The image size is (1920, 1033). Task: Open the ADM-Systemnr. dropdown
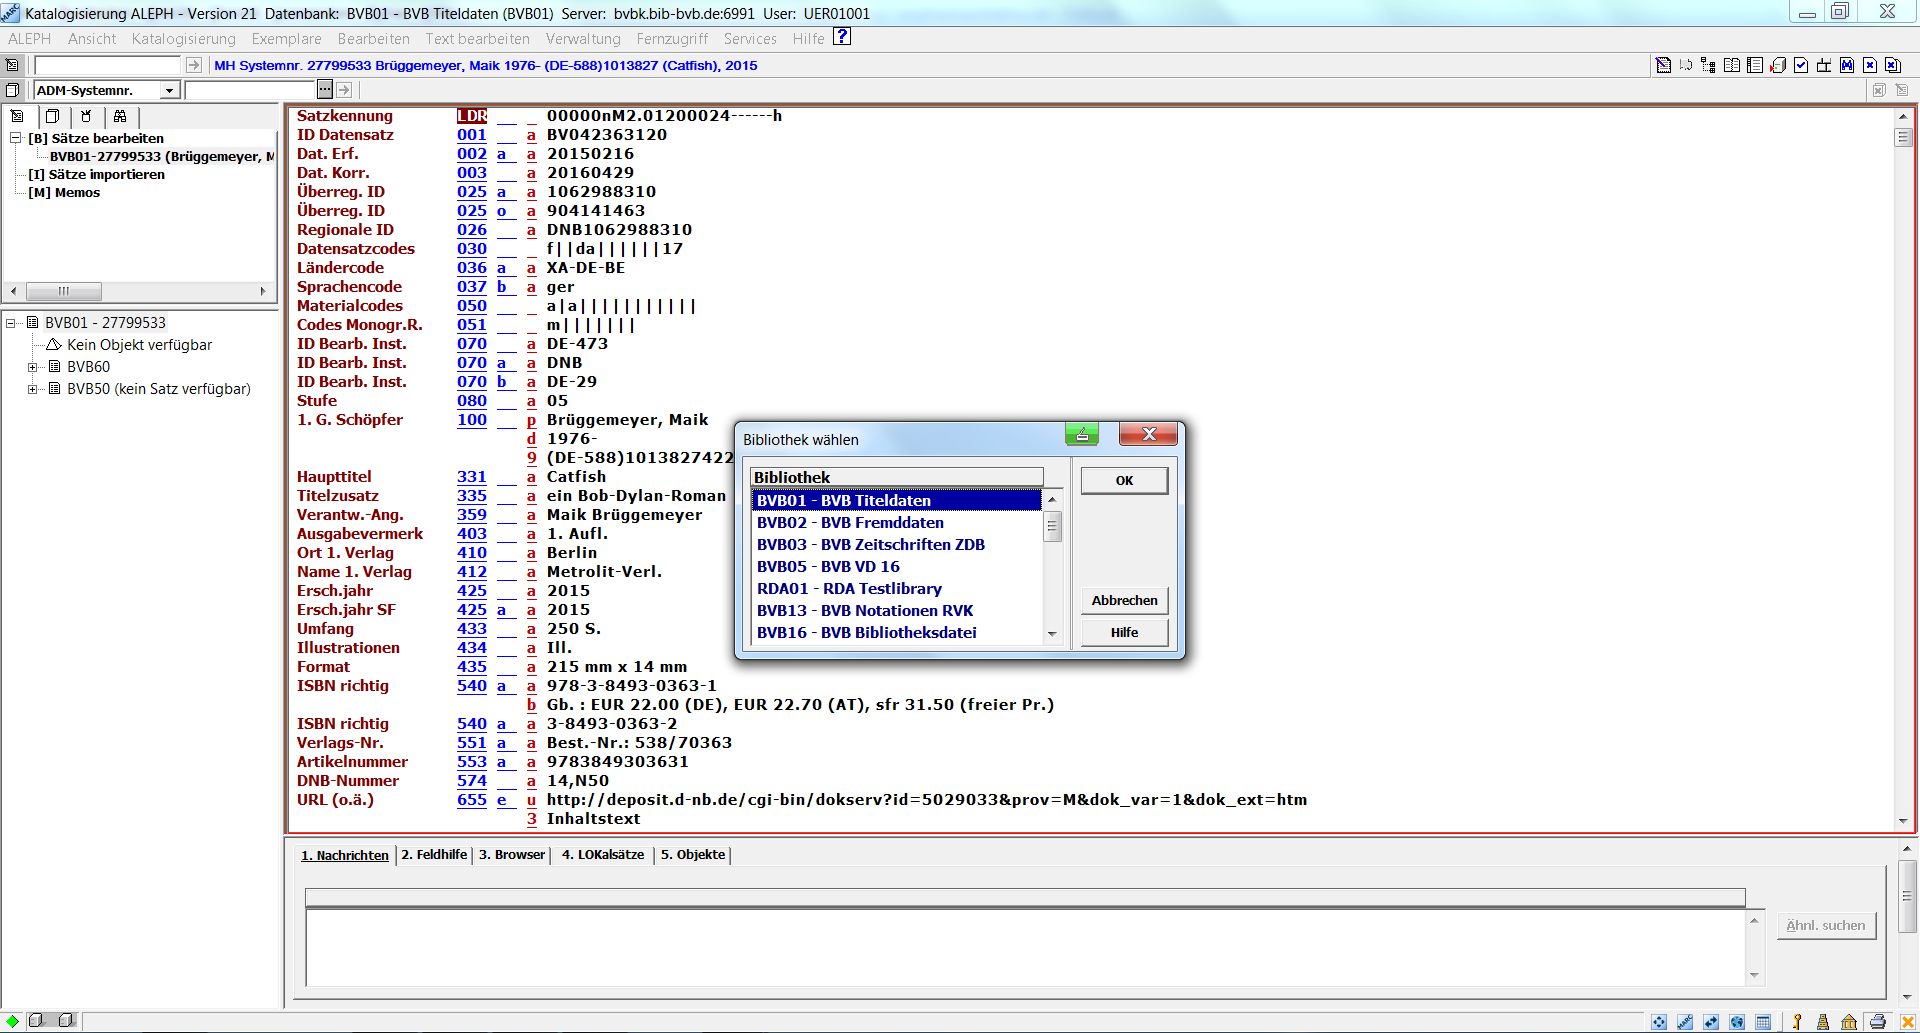click(169, 91)
